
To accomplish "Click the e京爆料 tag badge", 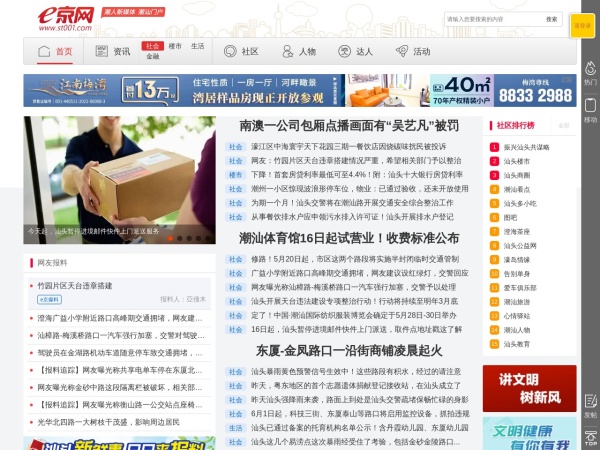I will (49, 300).
